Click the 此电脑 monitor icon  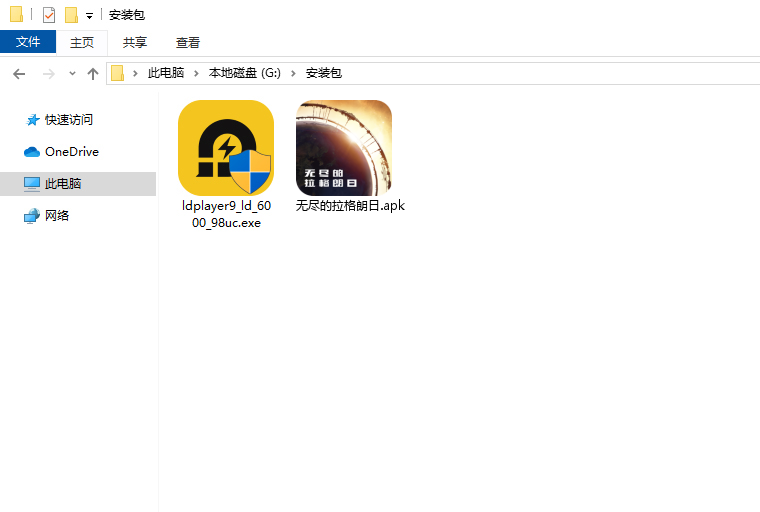point(32,184)
